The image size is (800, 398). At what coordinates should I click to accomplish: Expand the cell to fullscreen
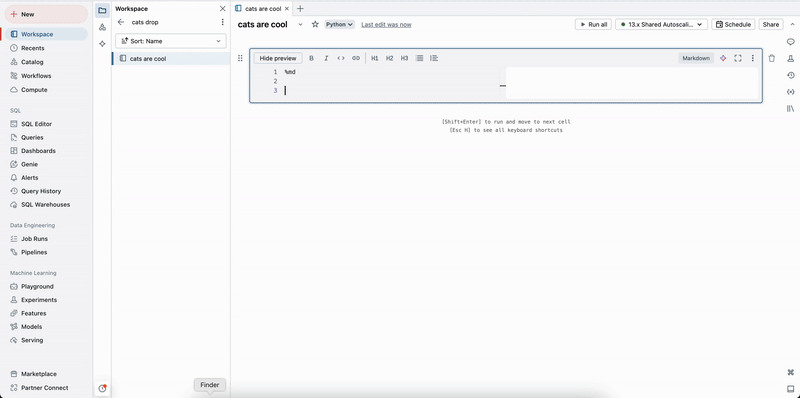click(x=738, y=58)
